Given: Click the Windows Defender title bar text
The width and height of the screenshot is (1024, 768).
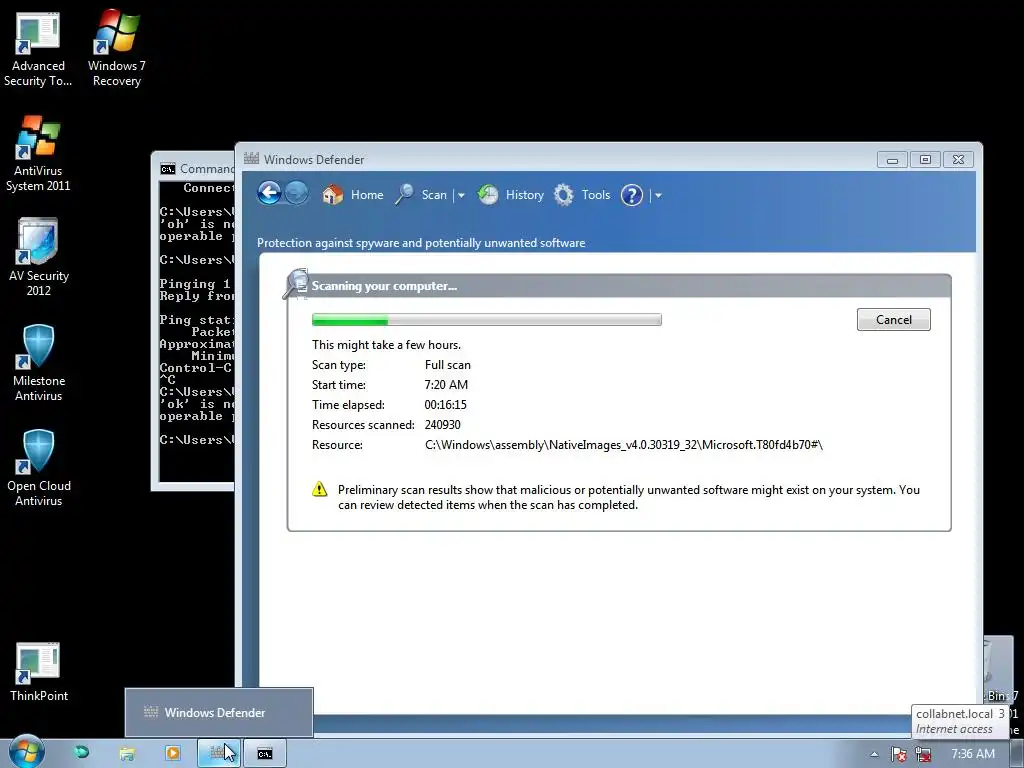Looking at the screenshot, I should [313, 159].
